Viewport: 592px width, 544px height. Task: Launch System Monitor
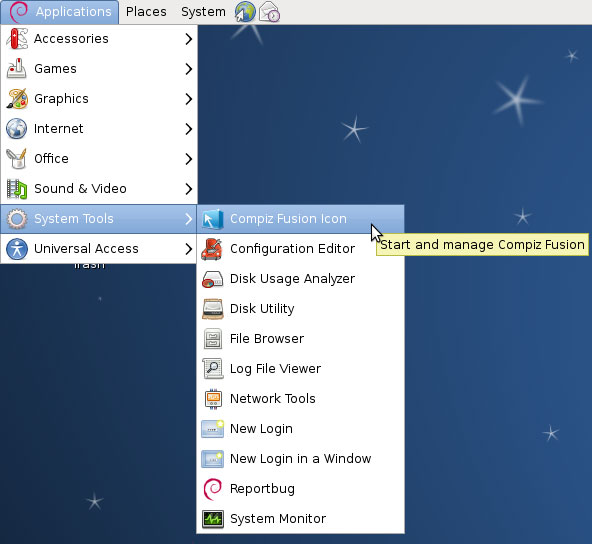[x=301, y=519]
